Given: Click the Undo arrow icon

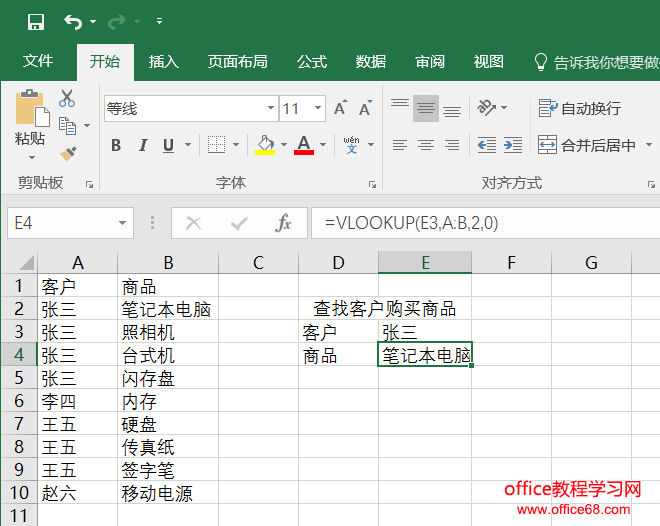Looking at the screenshot, I should point(73,22).
